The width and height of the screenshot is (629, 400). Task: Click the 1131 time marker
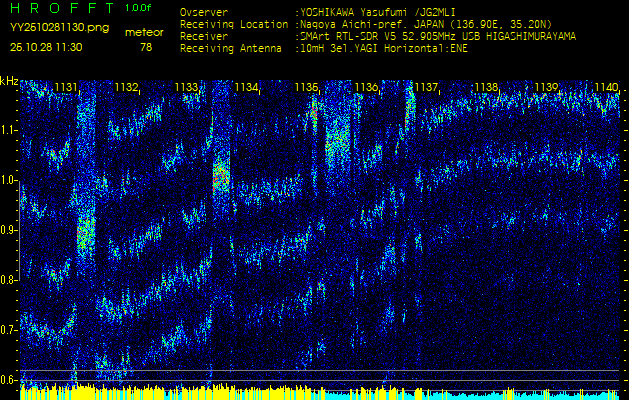coord(66,88)
